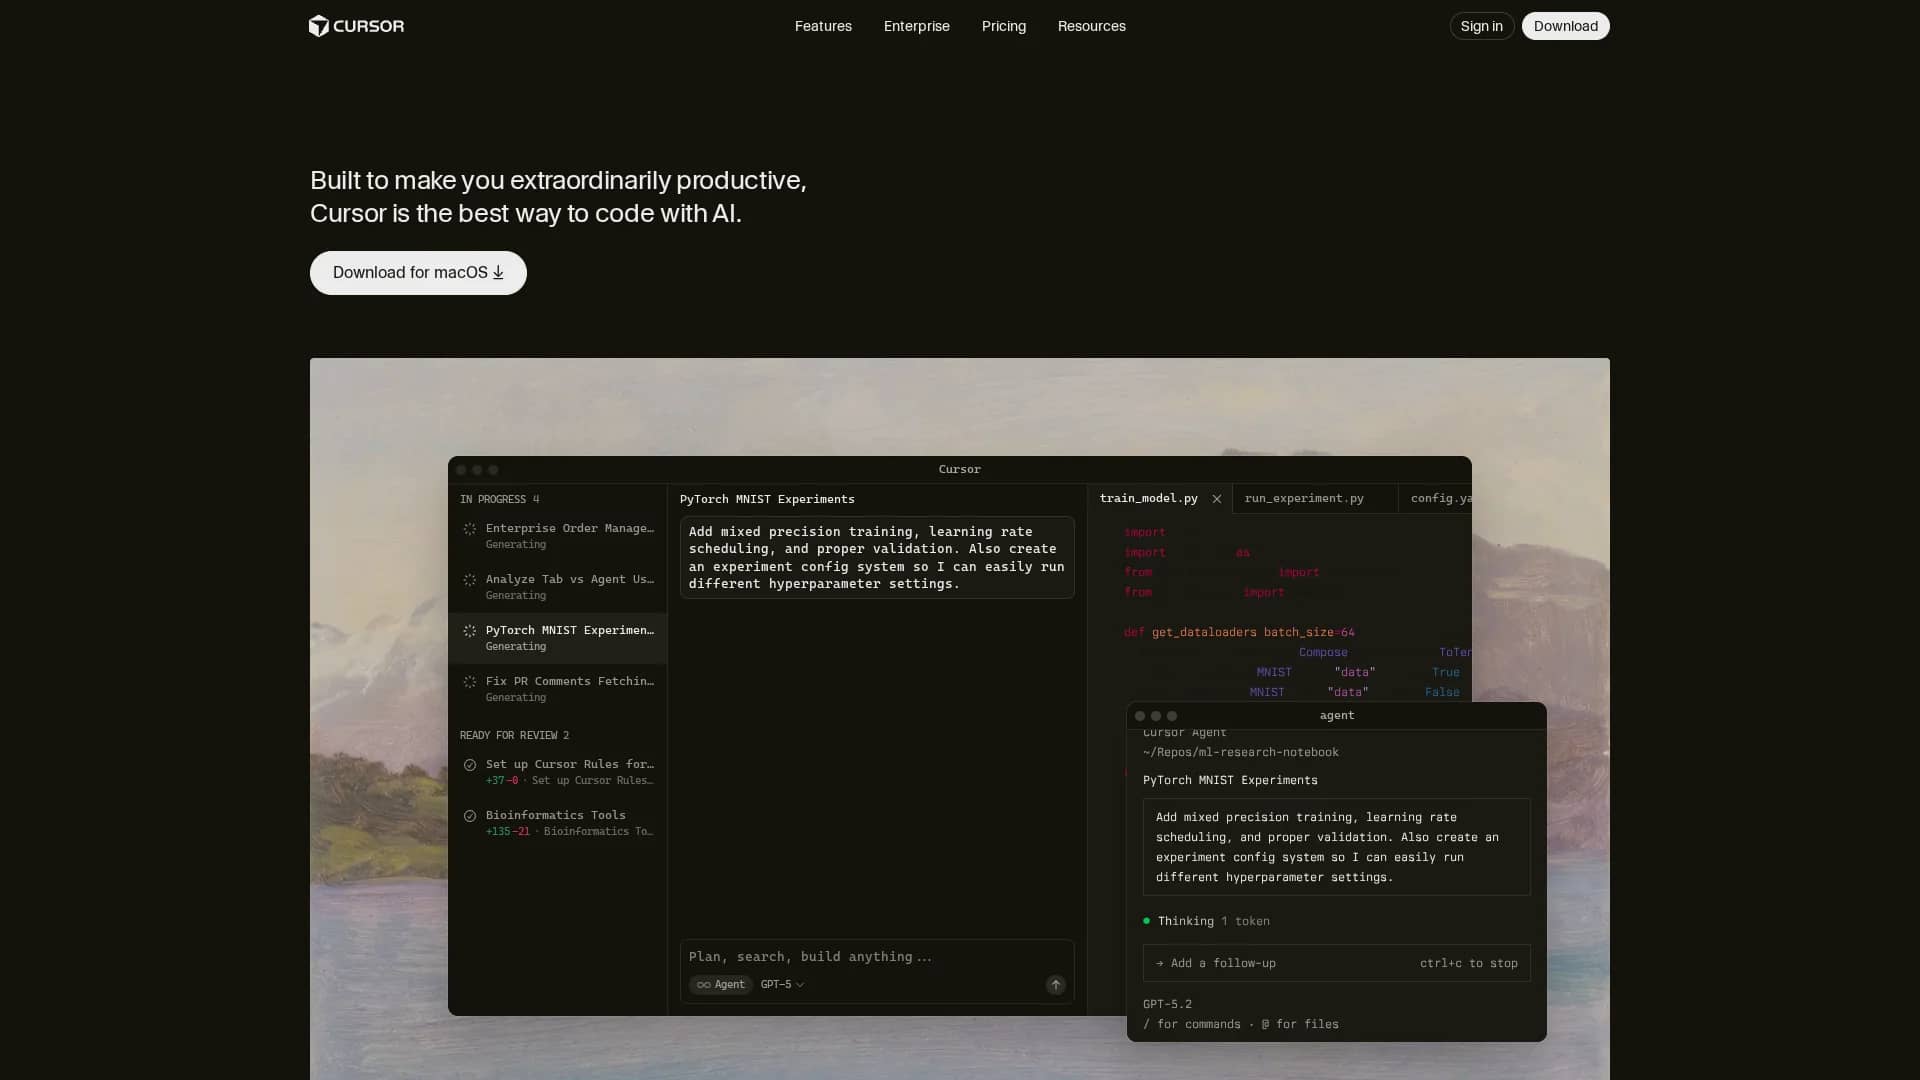Click the ~/Repos/ml-research-notebook path
Screen dimensions: 1920x1080
point(1240,752)
